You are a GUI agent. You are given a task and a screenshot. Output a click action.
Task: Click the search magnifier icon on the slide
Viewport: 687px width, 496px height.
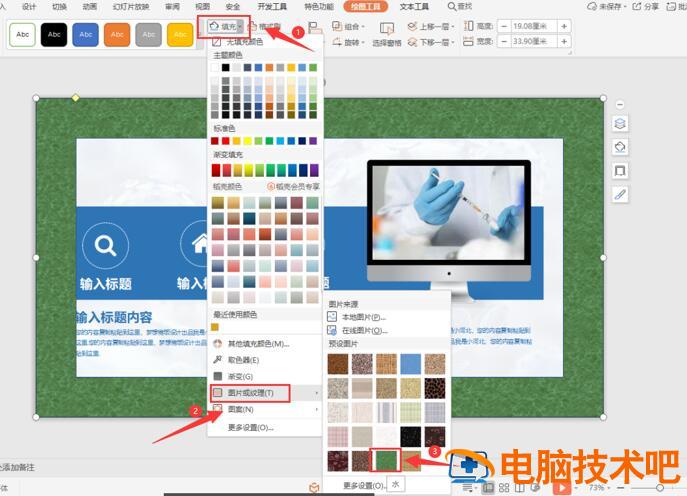pos(105,245)
